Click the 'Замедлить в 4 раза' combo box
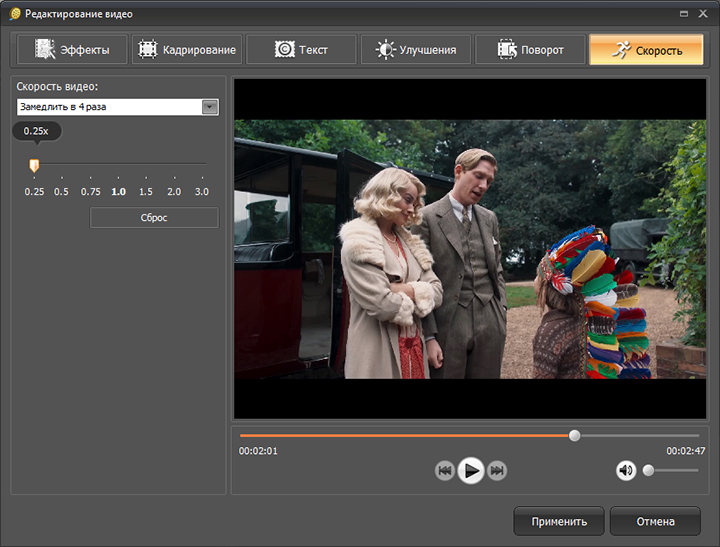 coord(118,107)
